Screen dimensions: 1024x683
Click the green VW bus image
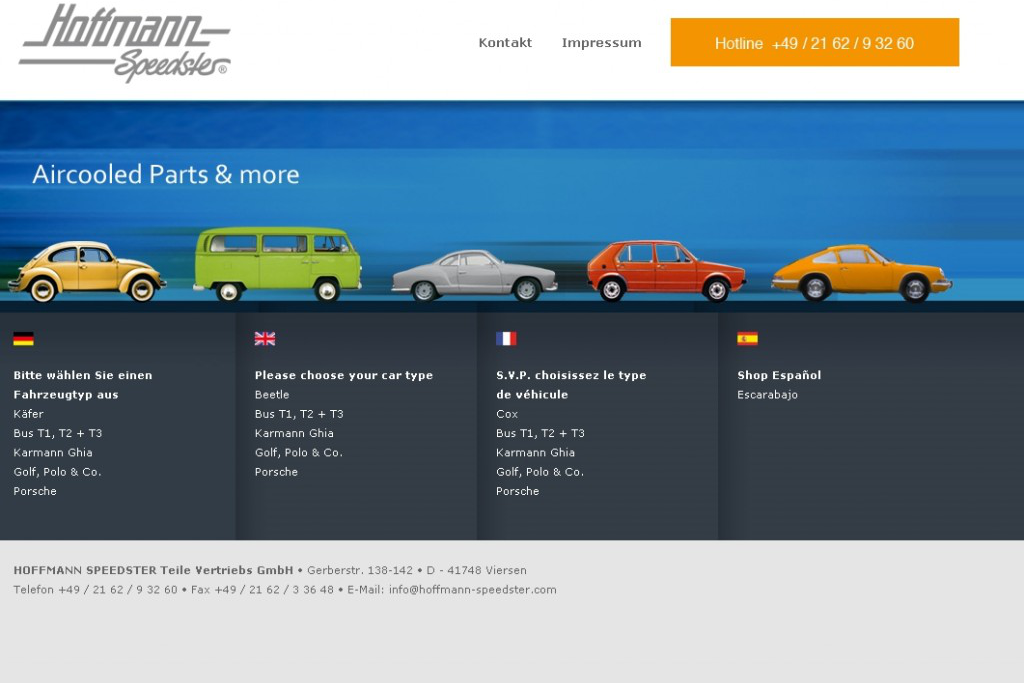point(277,263)
